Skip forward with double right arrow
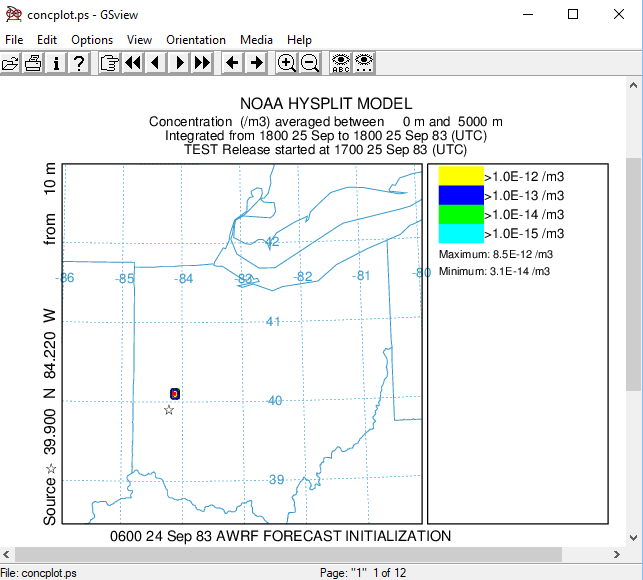Viewport: 643px width, 580px height. coord(202,63)
